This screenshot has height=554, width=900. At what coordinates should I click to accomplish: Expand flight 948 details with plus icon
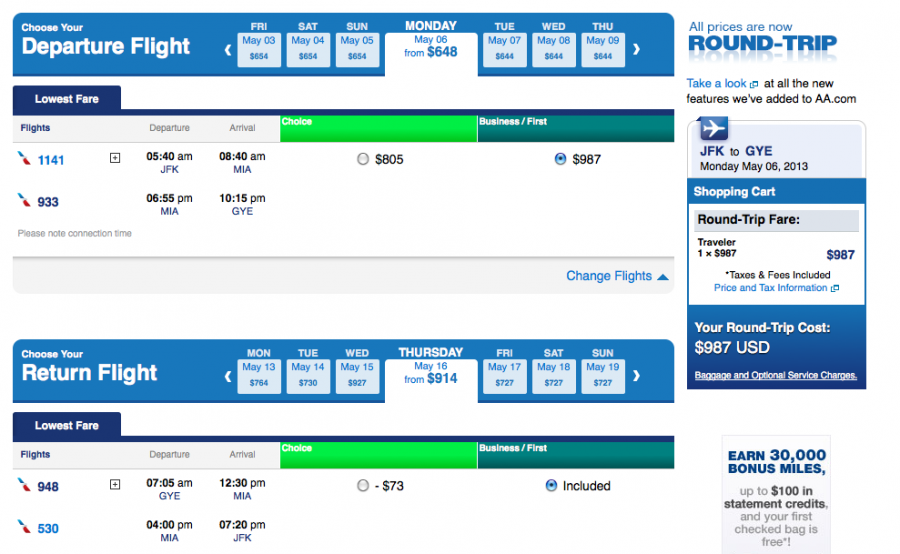115,485
